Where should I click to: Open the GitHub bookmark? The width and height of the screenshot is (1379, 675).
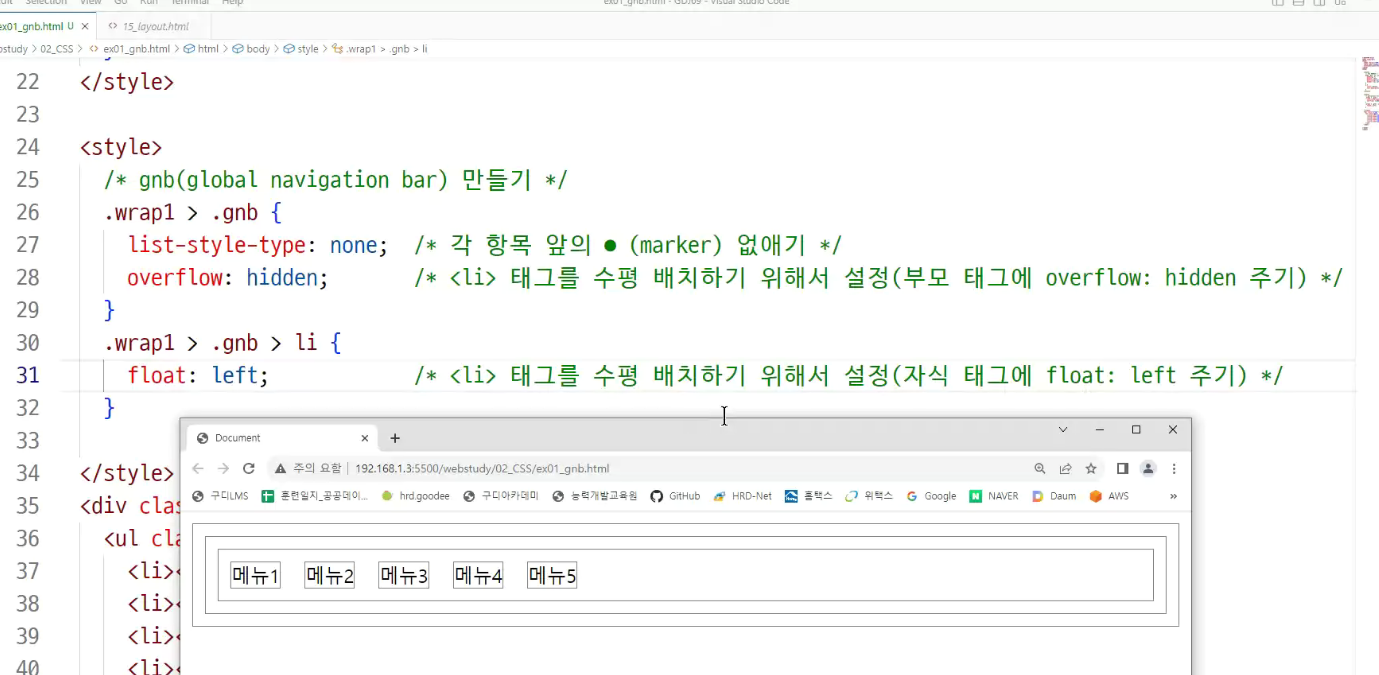click(675, 496)
